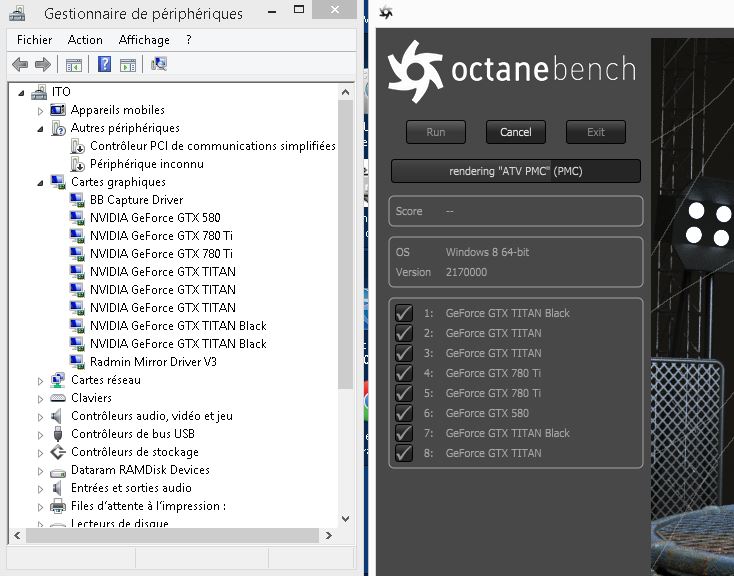Click the Claviers keyboard icon
The width and height of the screenshot is (734, 576).
(58, 398)
